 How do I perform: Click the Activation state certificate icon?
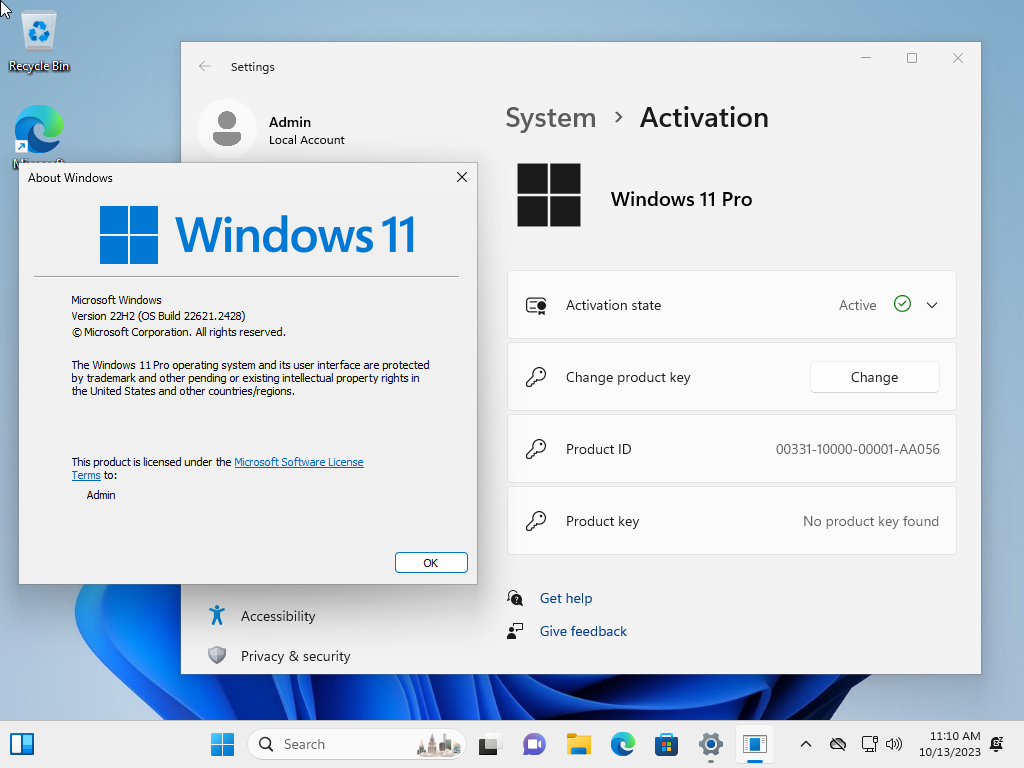tap(536, 306)
